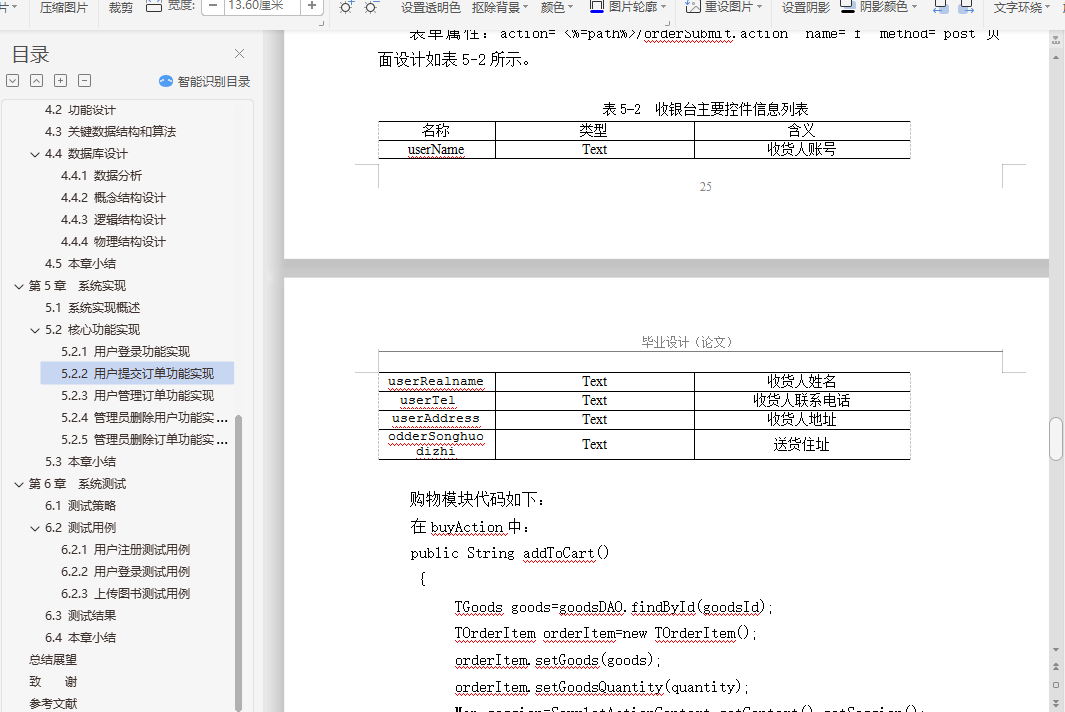This screenshot has height=712, width=1065.
Task: Click the document vertical scrollbar thumb
Action: pos(1055,440)
